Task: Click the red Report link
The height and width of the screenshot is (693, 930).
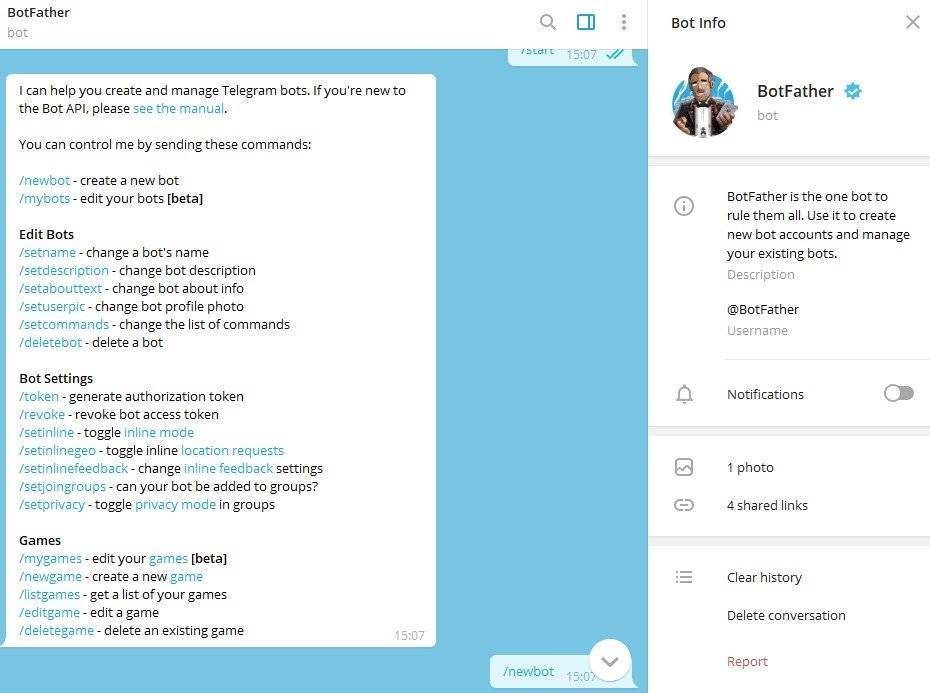Action: 747,662
